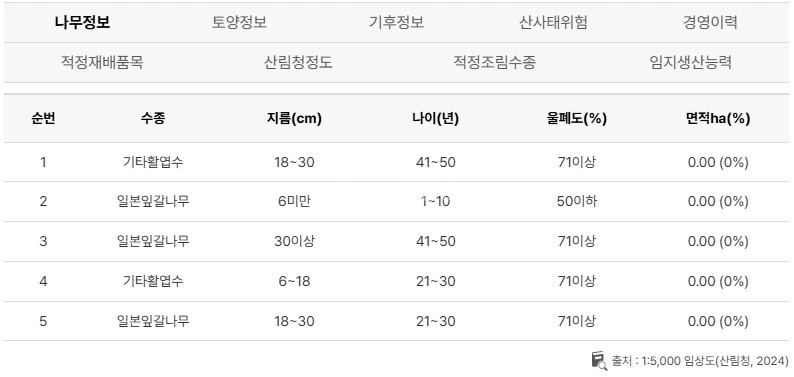The width and height of the screenshot is (794, 377).
Task: Select row 1 기타활엽수 species cell
Action: click(153, 162)
